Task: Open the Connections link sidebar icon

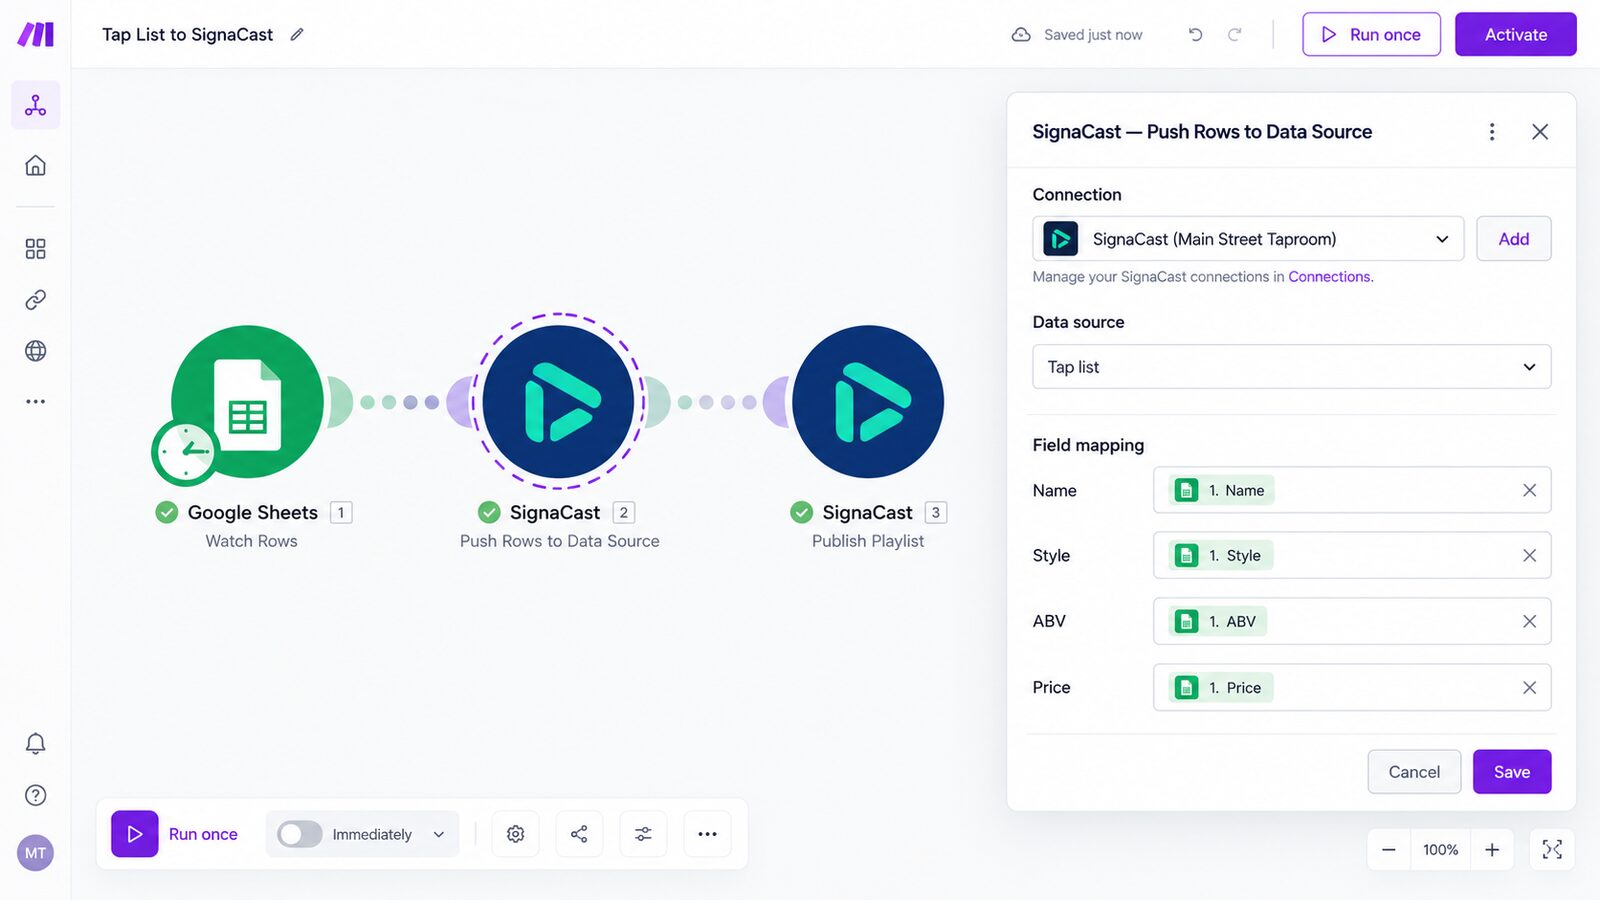Action: 36,300
